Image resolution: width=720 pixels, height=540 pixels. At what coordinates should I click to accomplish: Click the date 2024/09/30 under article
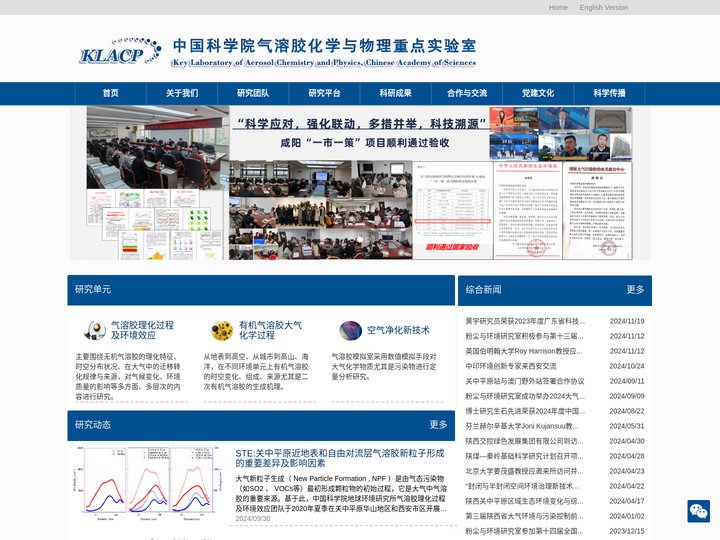coord(253,518)
